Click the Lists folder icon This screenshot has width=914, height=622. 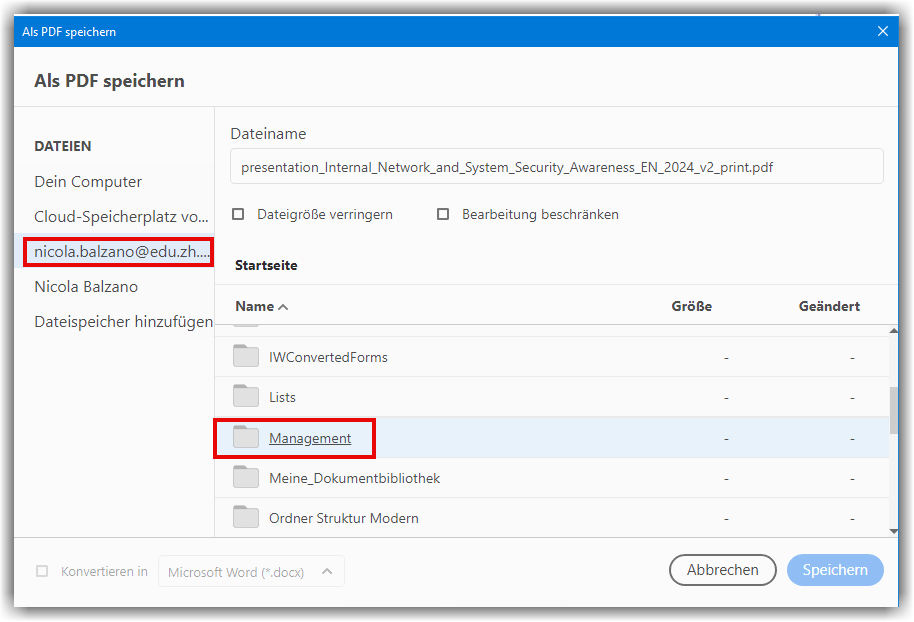tap(246, 397)
